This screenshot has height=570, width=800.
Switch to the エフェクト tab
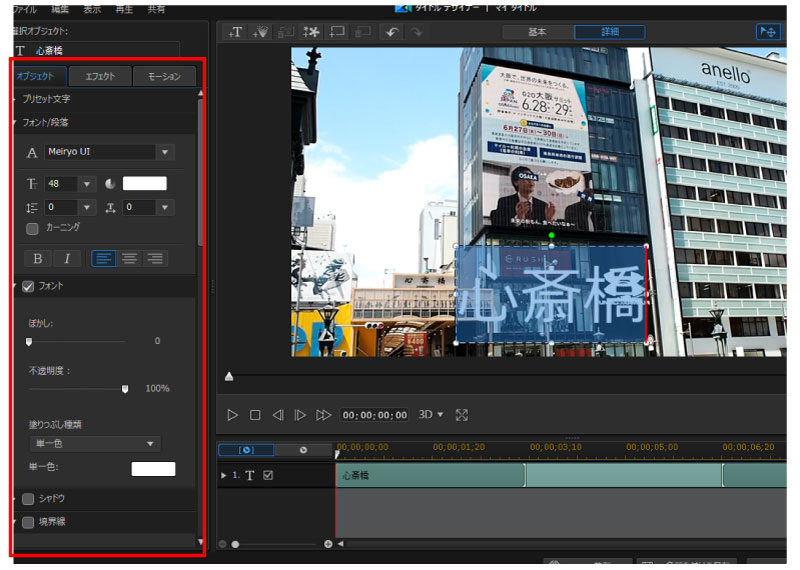click(x=100, y=76)
